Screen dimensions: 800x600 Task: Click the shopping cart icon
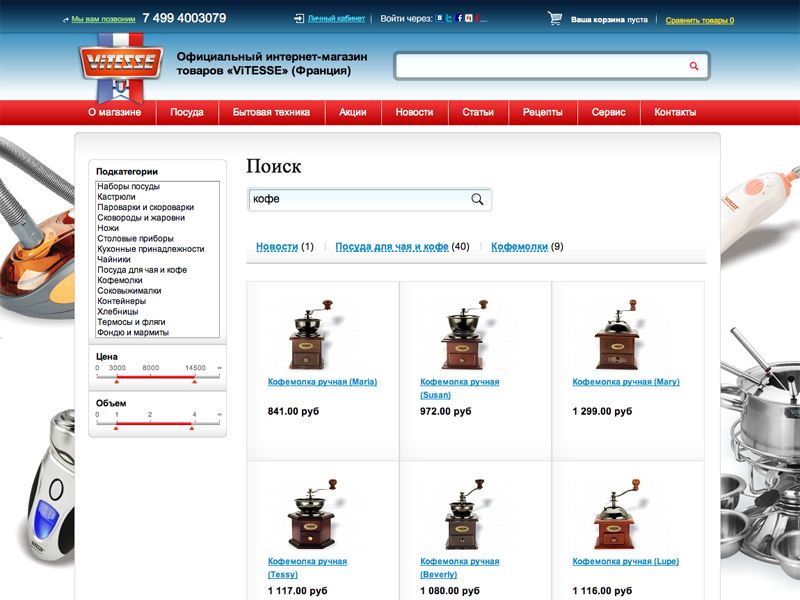(555, 18)
